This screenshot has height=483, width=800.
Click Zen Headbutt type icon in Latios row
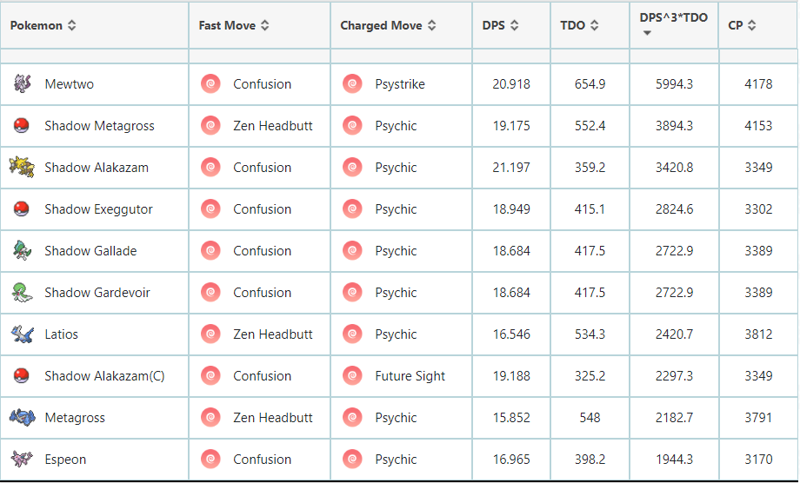(210, 334)
